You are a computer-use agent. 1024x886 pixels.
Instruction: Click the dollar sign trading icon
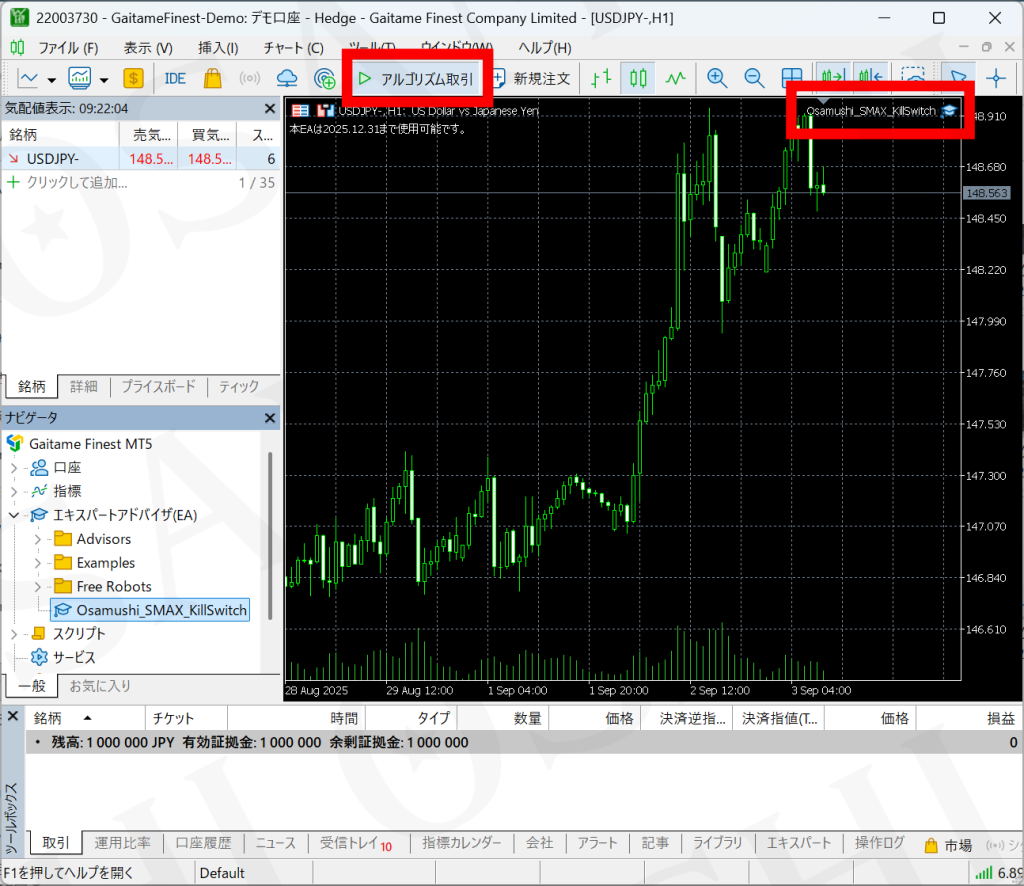point(133,78)
